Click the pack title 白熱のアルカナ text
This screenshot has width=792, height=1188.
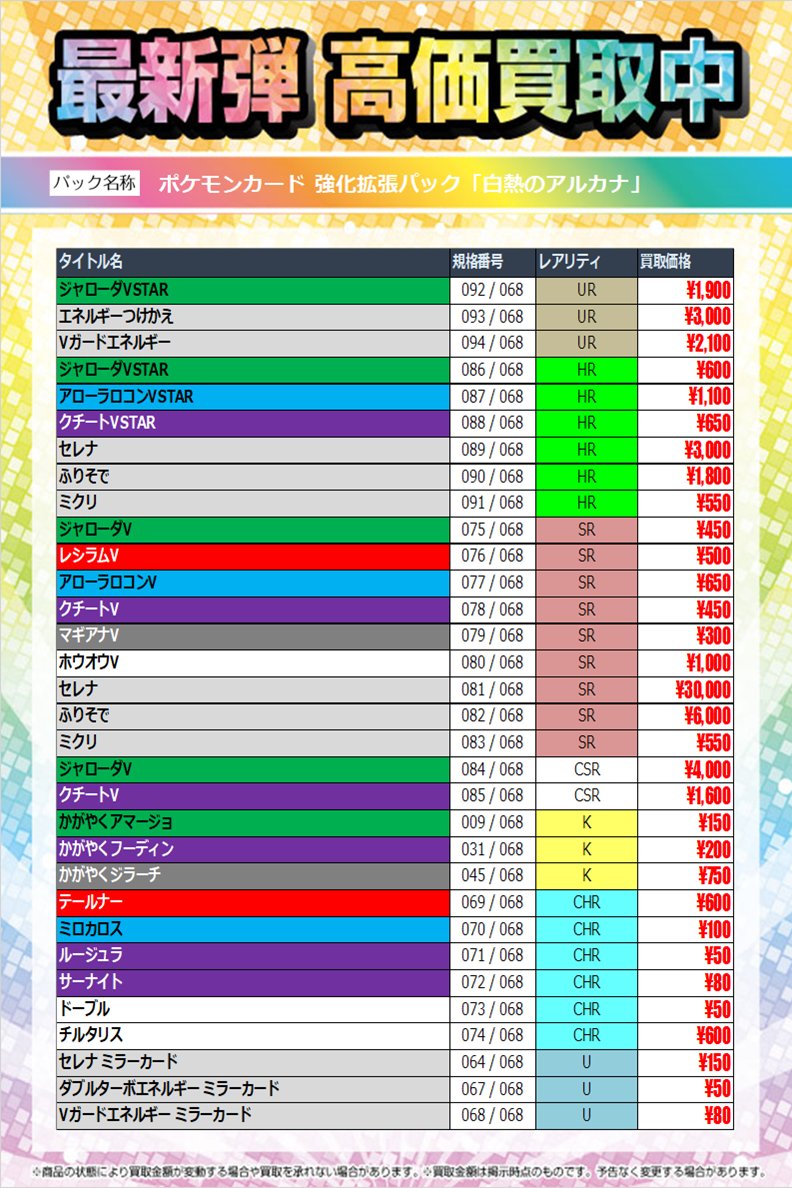coord(562,183)
